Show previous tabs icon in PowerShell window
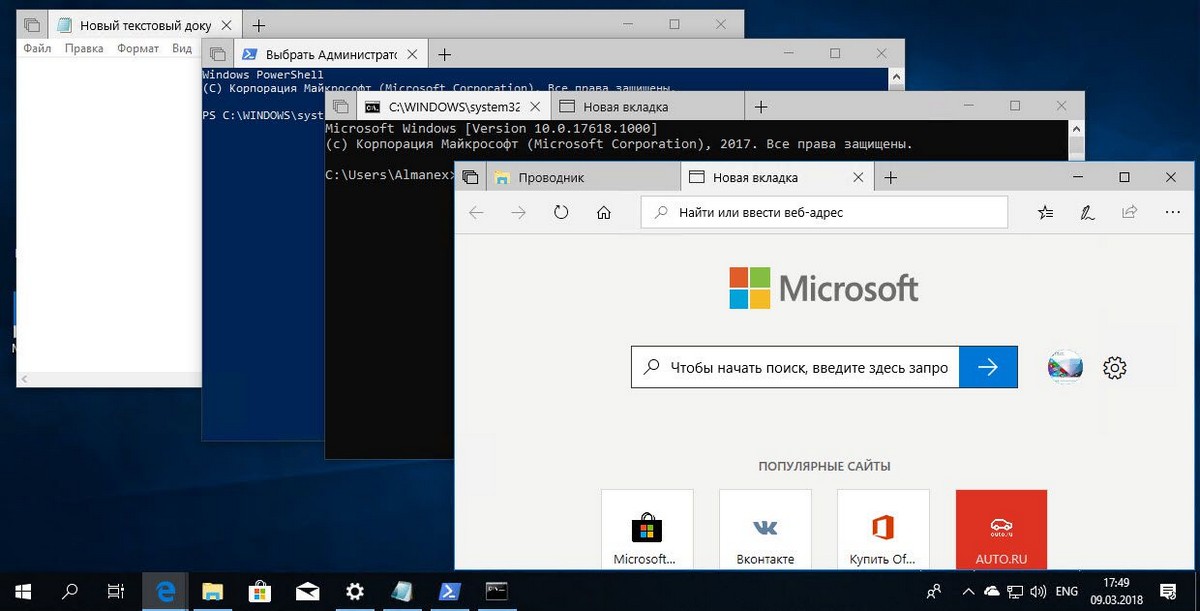This screenshot has width=1200, height=611. (x=217, y=54)
